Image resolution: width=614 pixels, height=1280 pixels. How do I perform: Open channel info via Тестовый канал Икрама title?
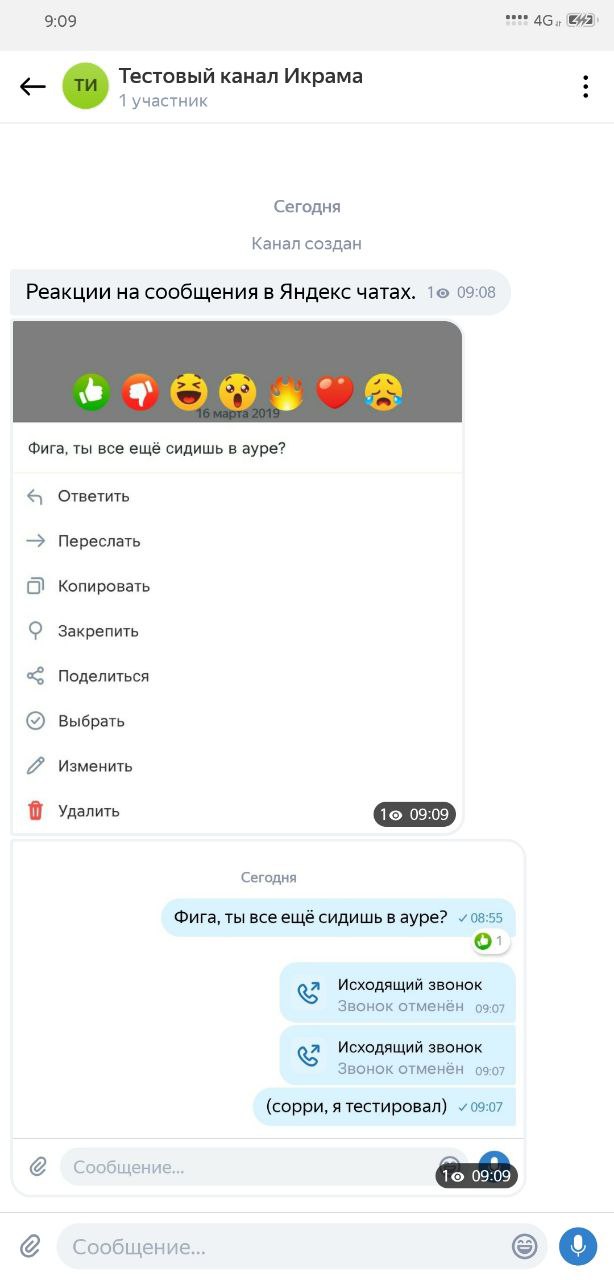[240, 76]
